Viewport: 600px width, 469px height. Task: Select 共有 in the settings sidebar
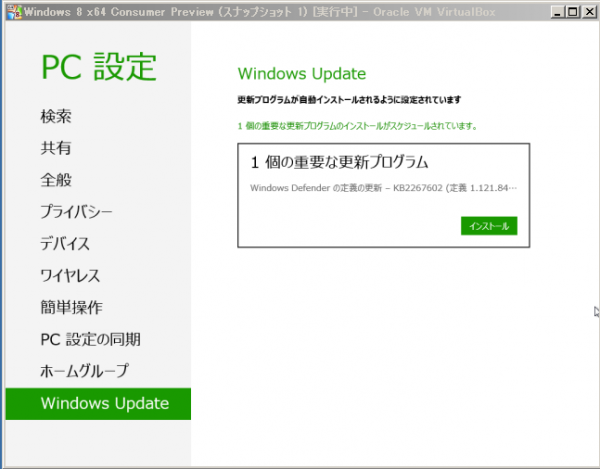click(56, 148)
